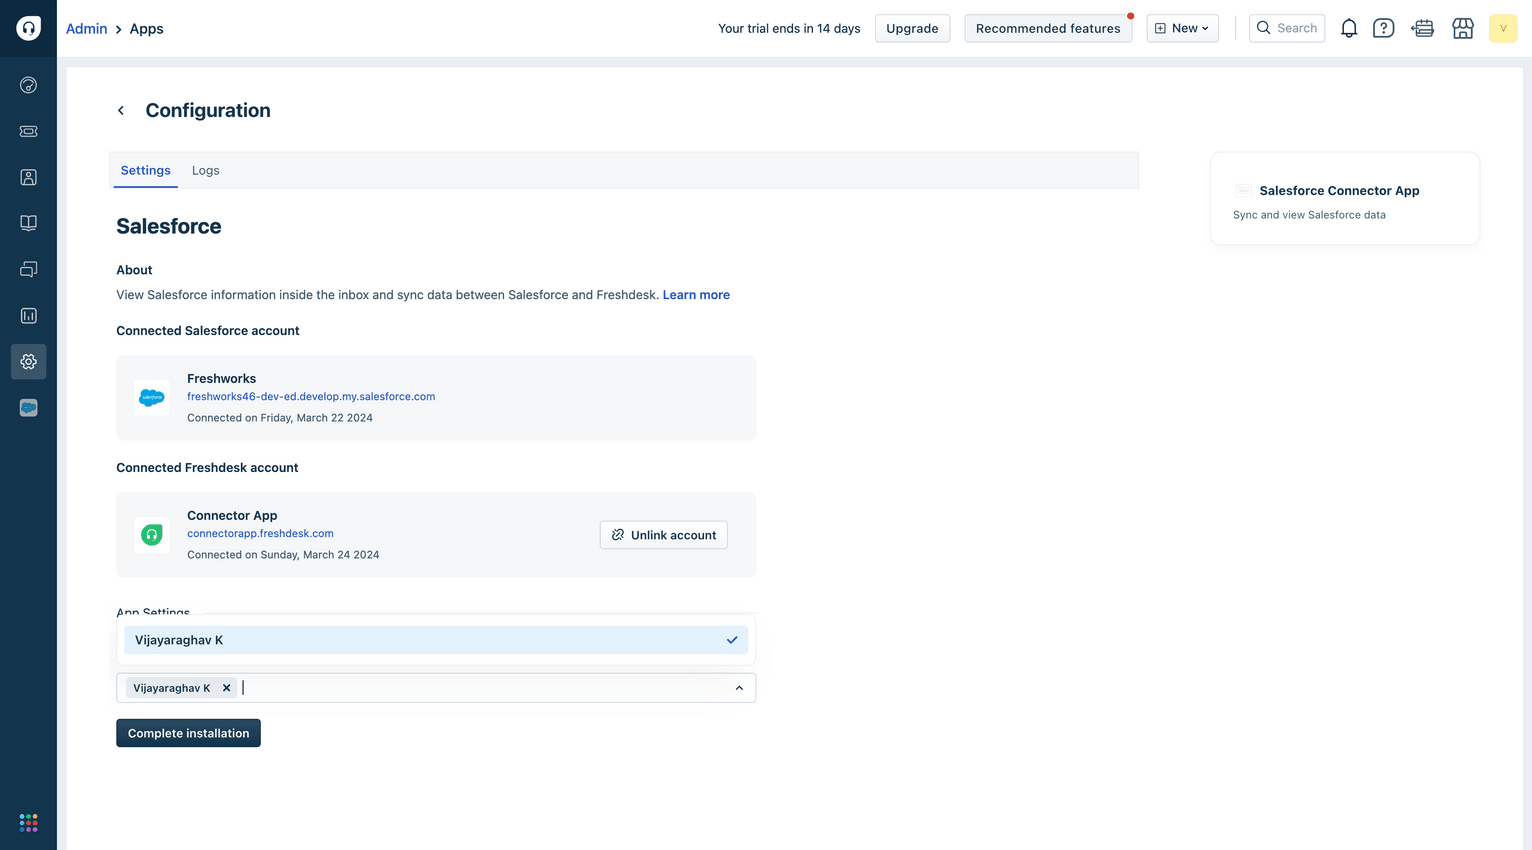Focus the Search field
Viewport: 1532px width, 850px height.
point(1287,28)
